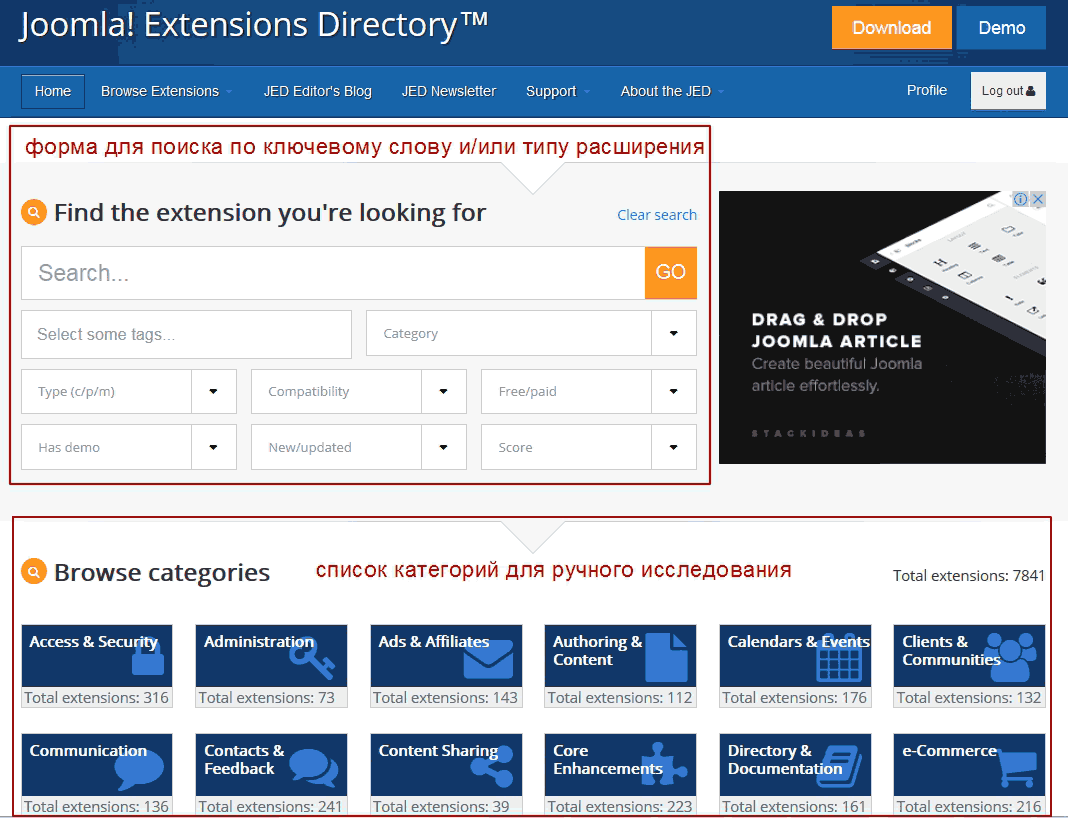This screenshot has height=818, width=1068.
Task: Open the New/updated dropdown
Action: [359, 447]
